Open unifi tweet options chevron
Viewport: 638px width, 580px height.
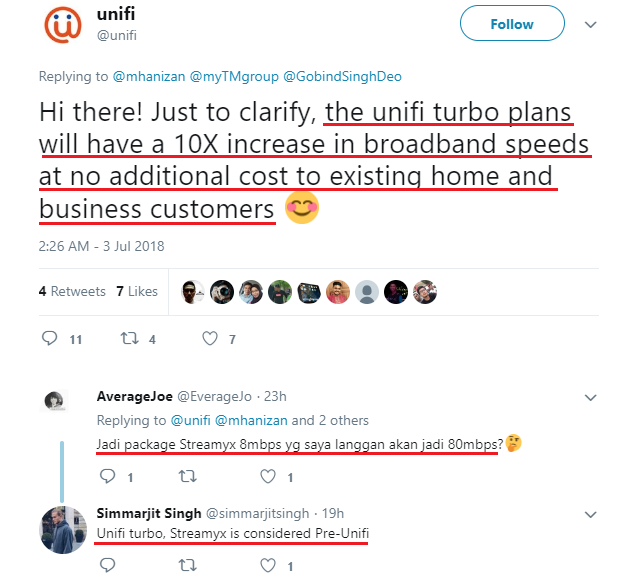click(x=590, y=25)
